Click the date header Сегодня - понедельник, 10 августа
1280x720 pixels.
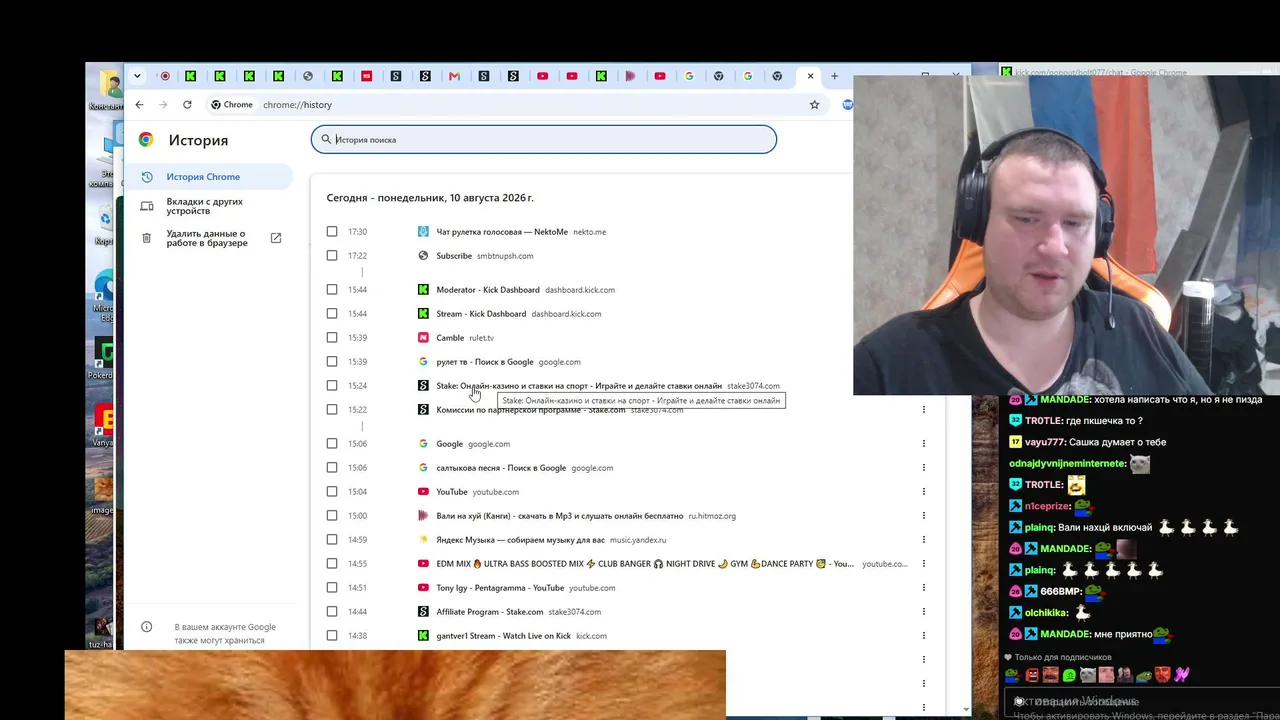(x=430, y=198)
